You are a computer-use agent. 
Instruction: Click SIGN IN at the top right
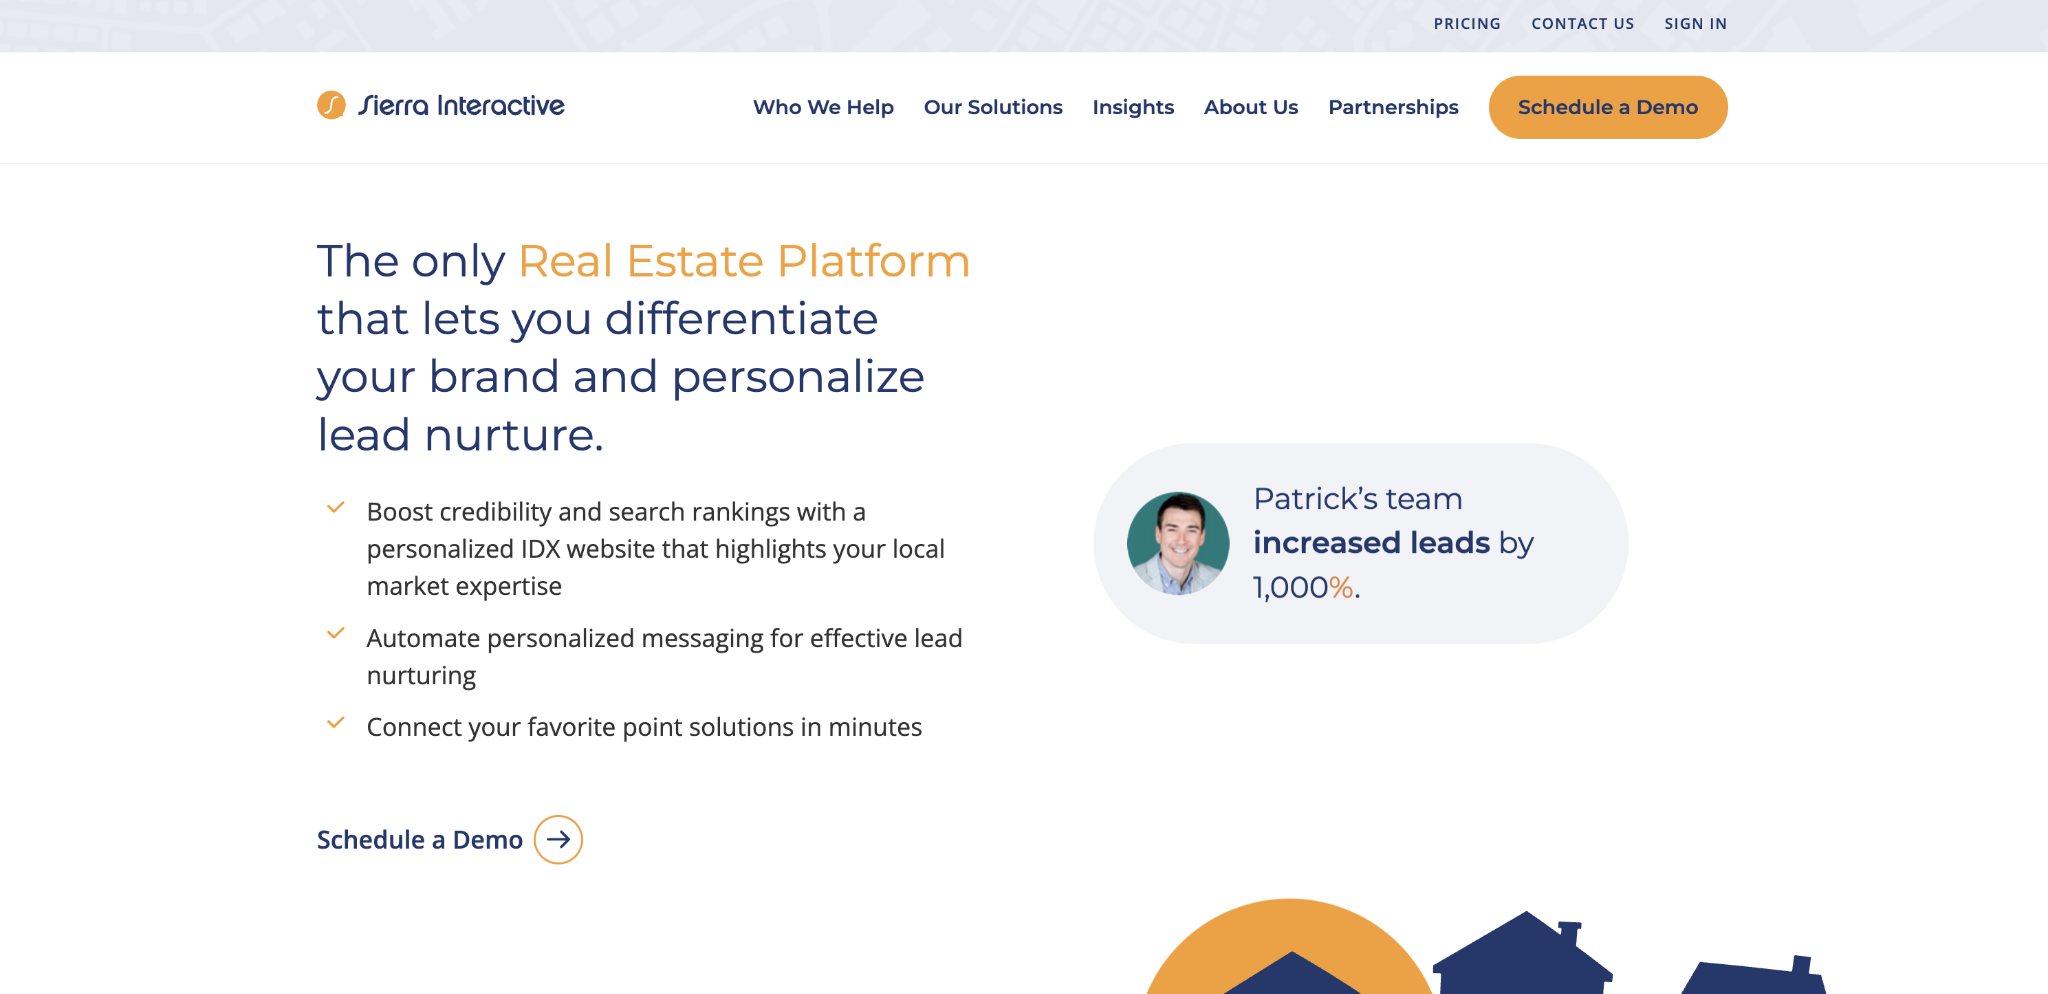click(x=1695, y=23)
